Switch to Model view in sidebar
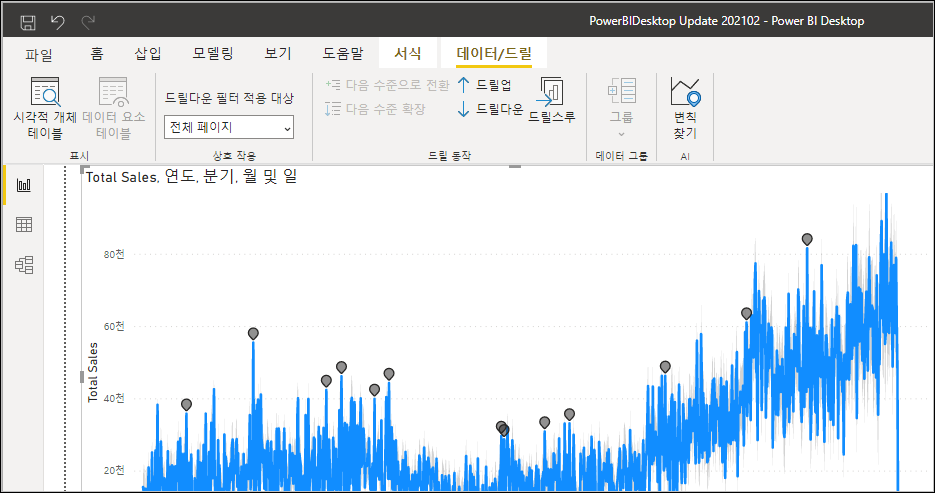 (24, 265)
